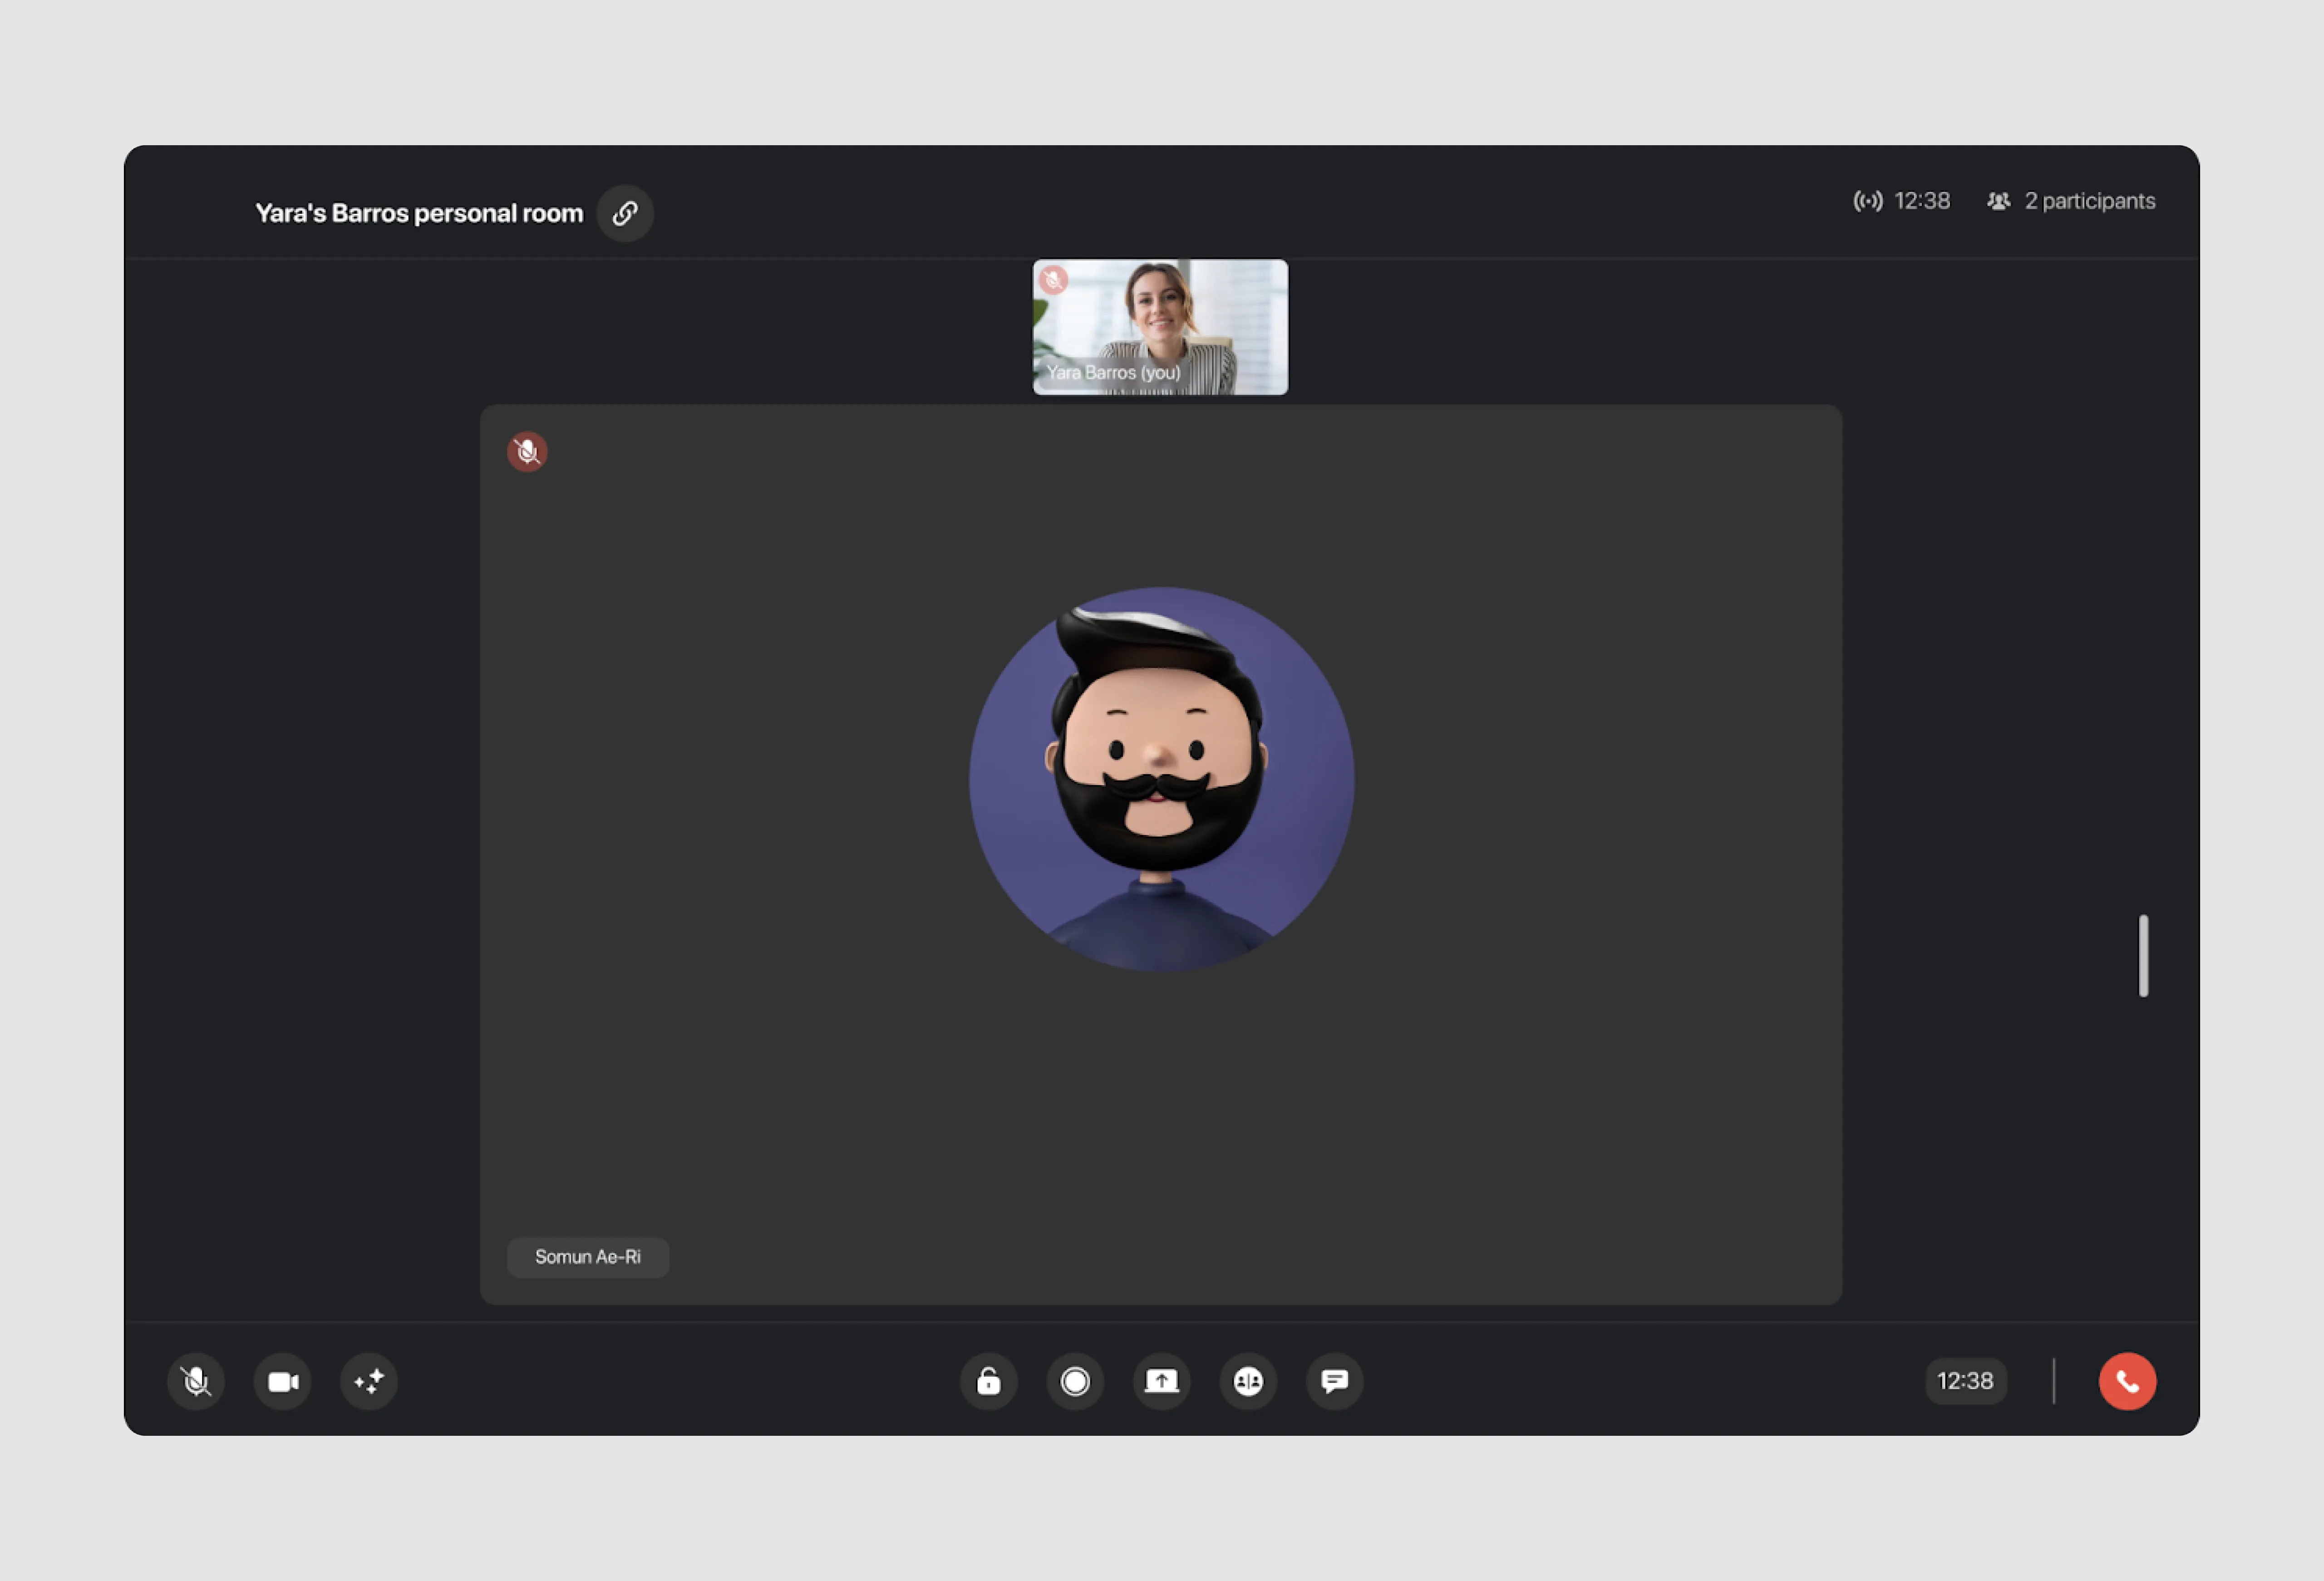Toggle your mute status on your video thumbnail
2324x1581 pixels.
click(1055, 281)
